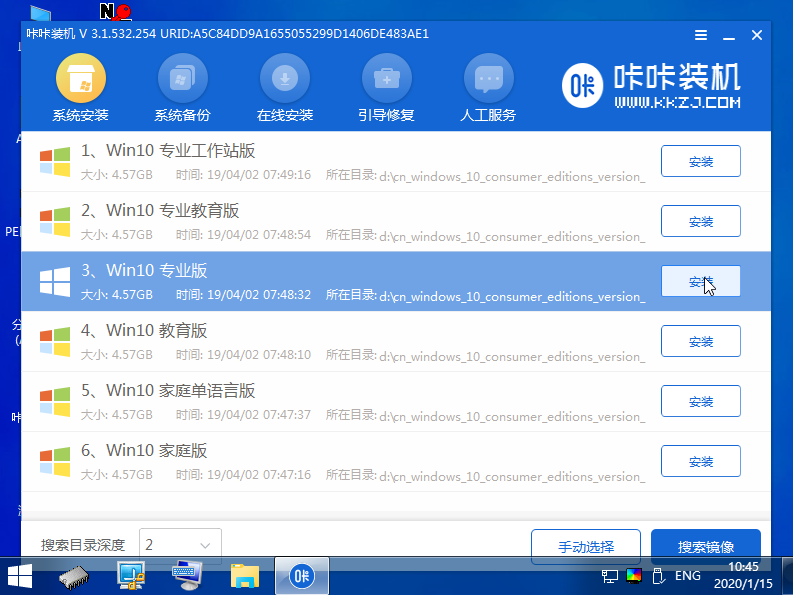Open the network computer taskbar icon
793x596 pixels.
pos(131,576)
